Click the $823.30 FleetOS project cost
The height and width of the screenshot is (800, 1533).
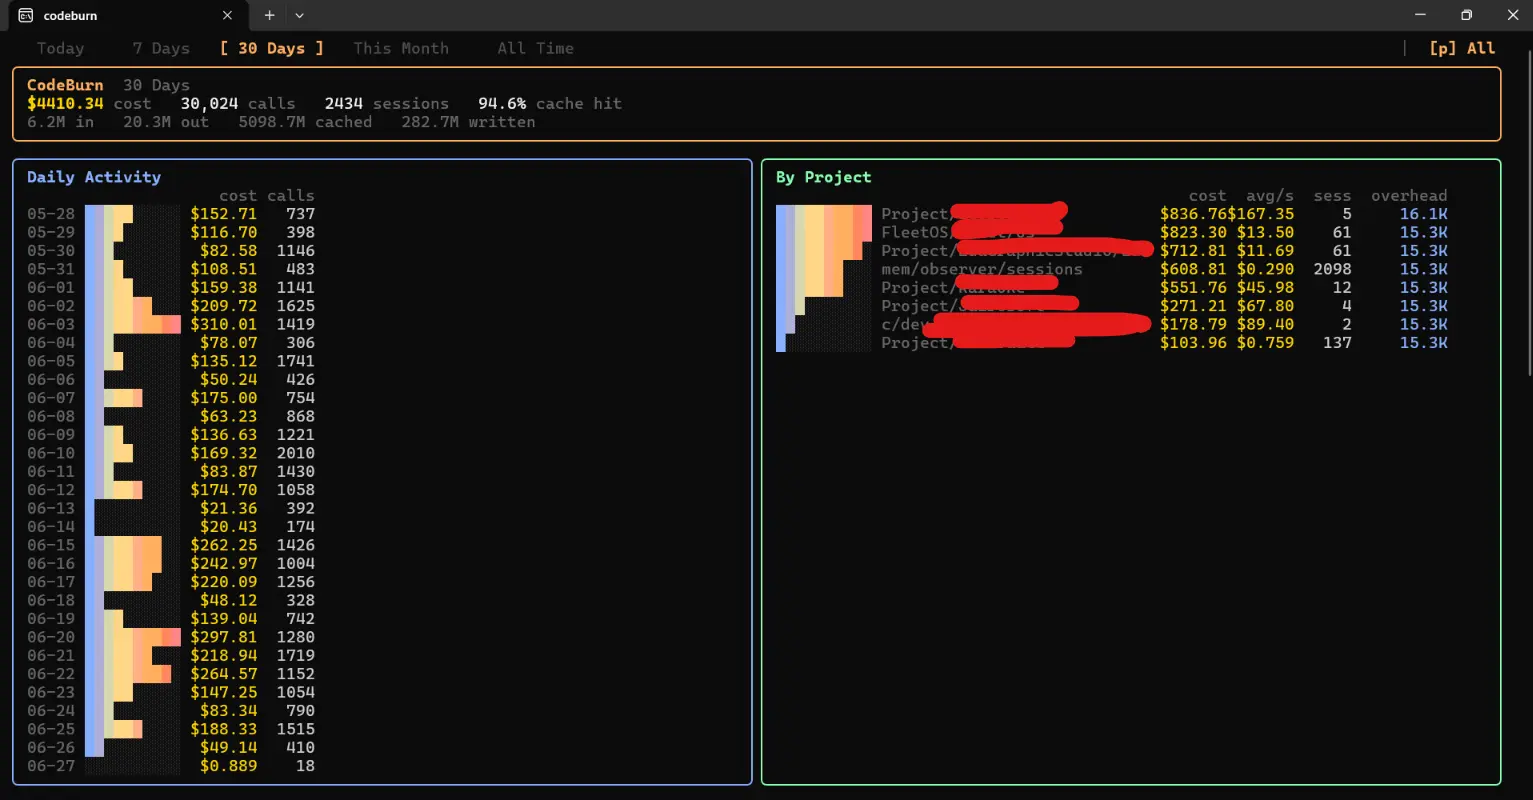tap(1194, 232)
